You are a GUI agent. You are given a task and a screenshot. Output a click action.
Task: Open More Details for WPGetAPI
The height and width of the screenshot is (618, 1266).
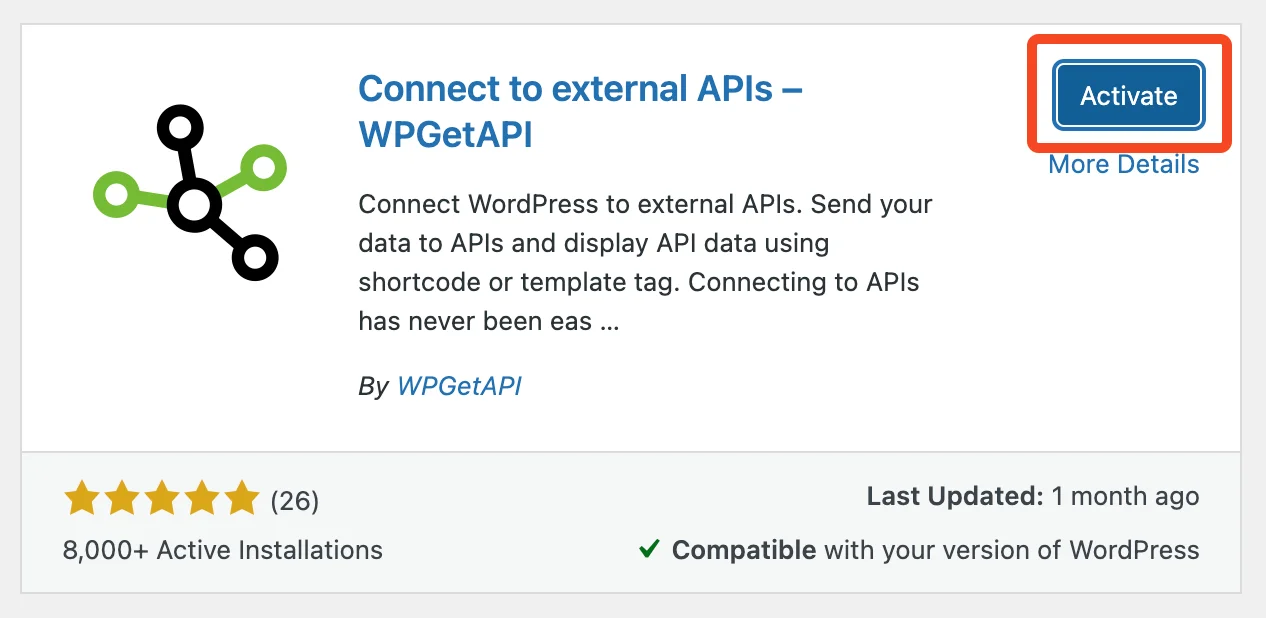[1122, 164]
